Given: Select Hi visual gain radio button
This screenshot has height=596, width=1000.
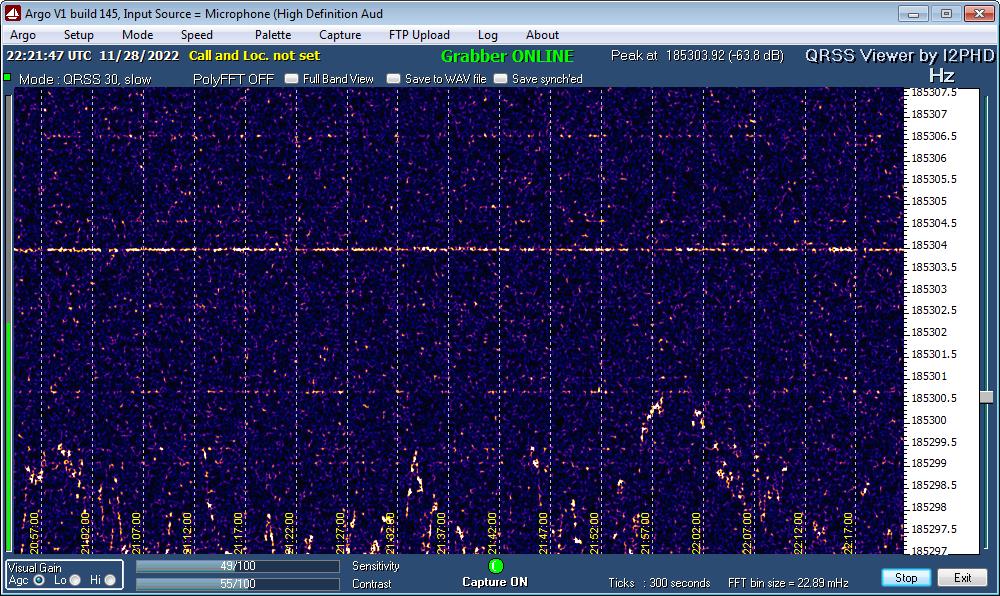Looking at the screenshot, I should (110, 580).
